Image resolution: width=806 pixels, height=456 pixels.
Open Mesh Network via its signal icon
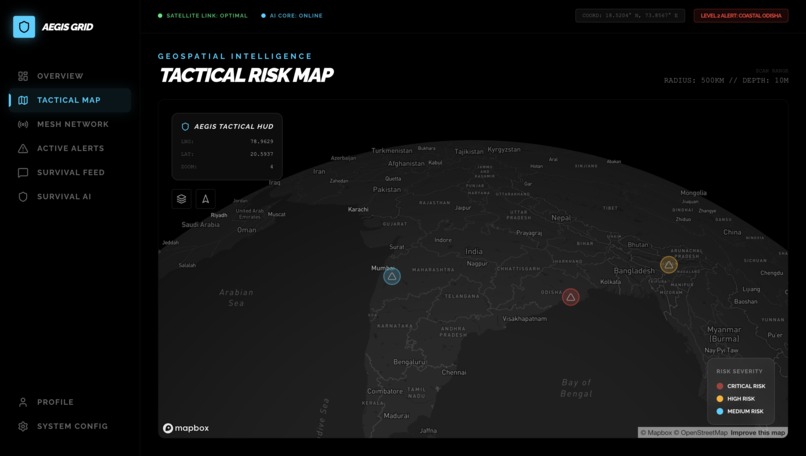[x=23, y=124]
